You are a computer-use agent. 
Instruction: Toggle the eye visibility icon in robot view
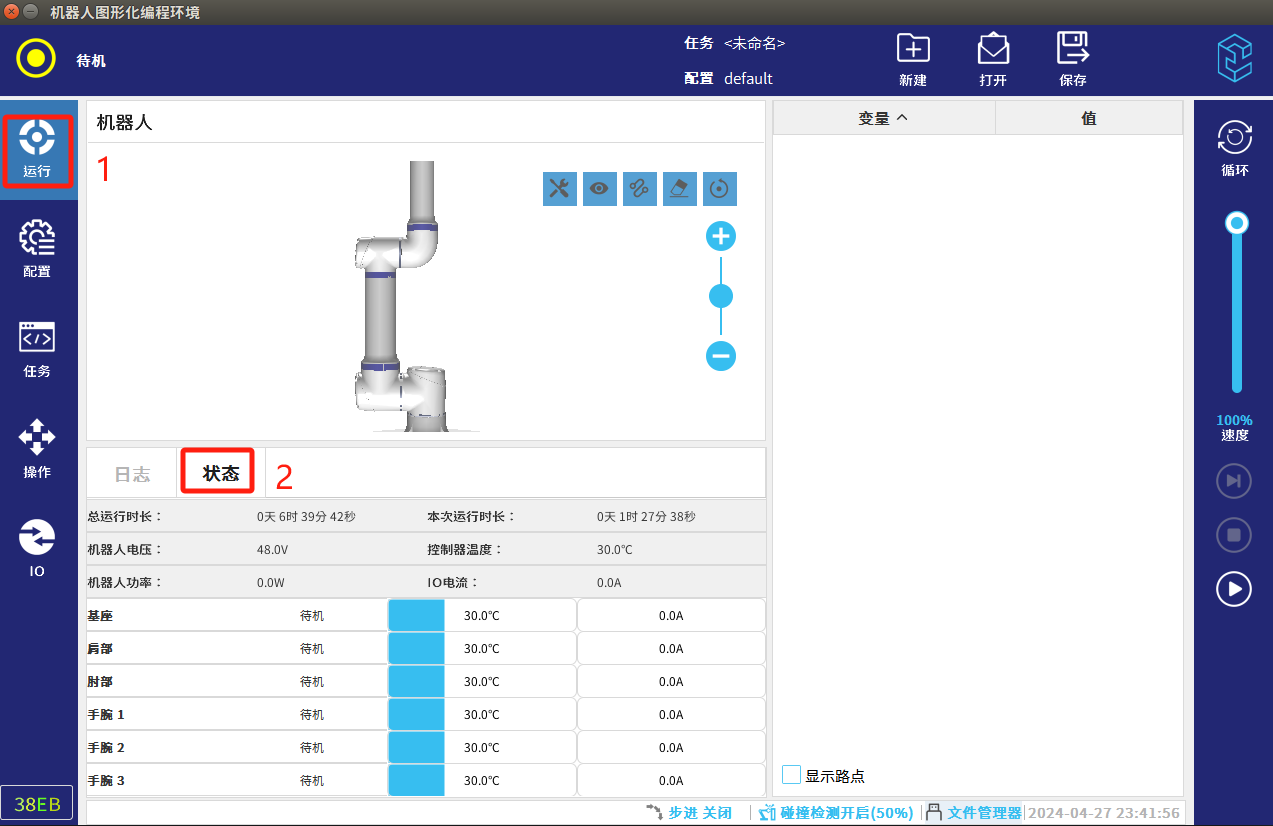coord(600,188)
